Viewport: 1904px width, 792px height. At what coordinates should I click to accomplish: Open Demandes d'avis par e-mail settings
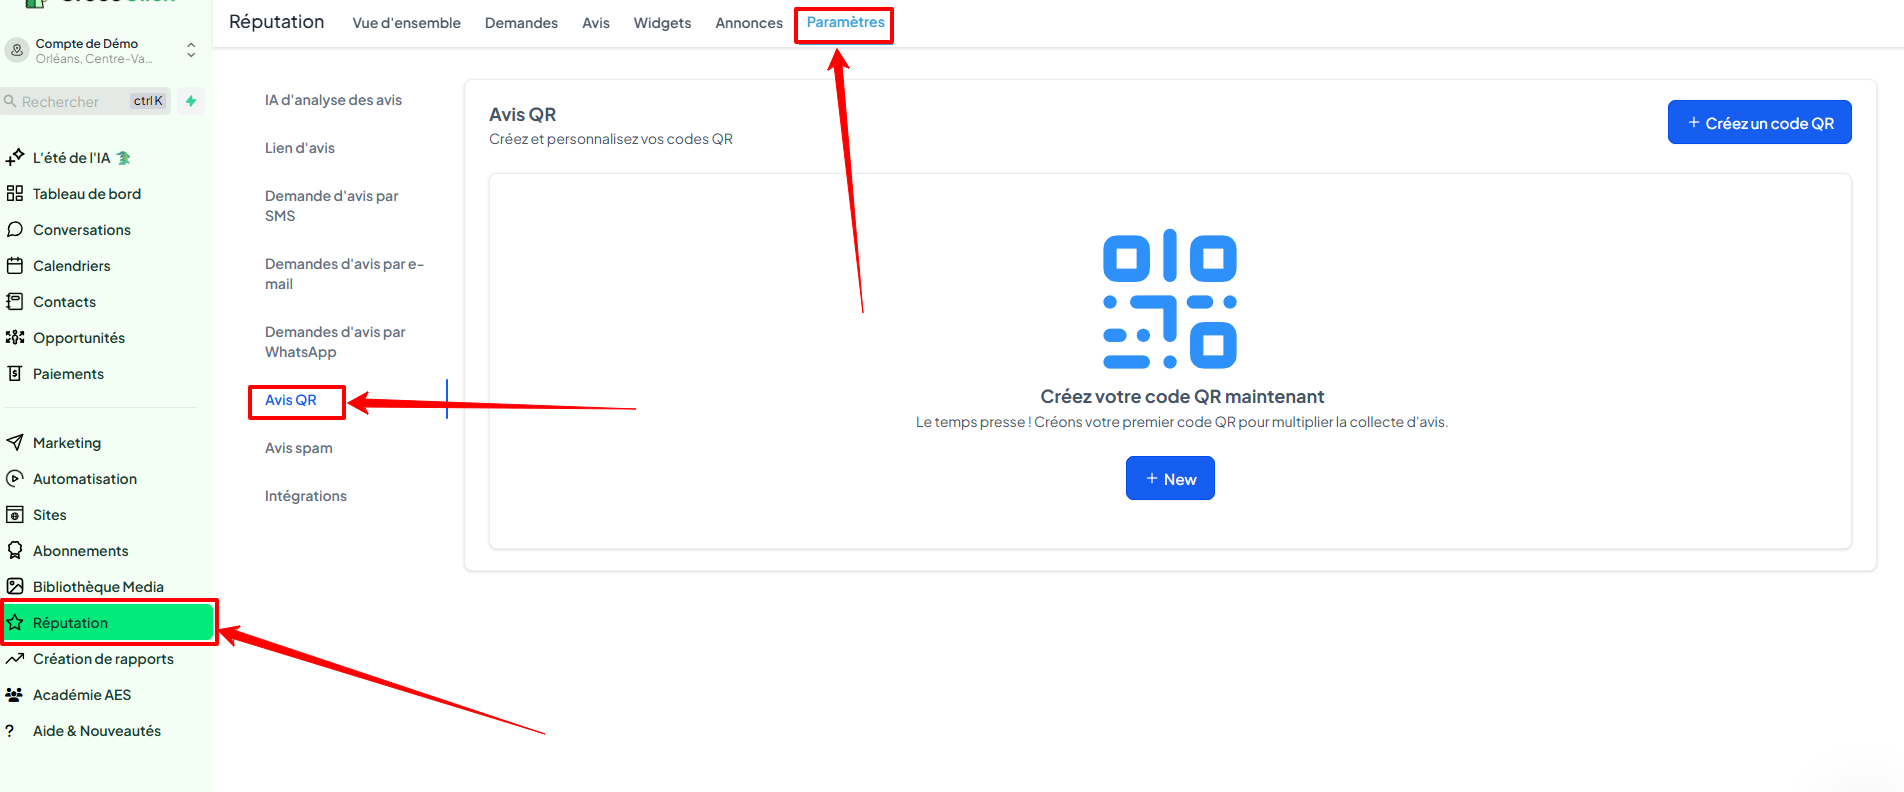tap(344, 274)
